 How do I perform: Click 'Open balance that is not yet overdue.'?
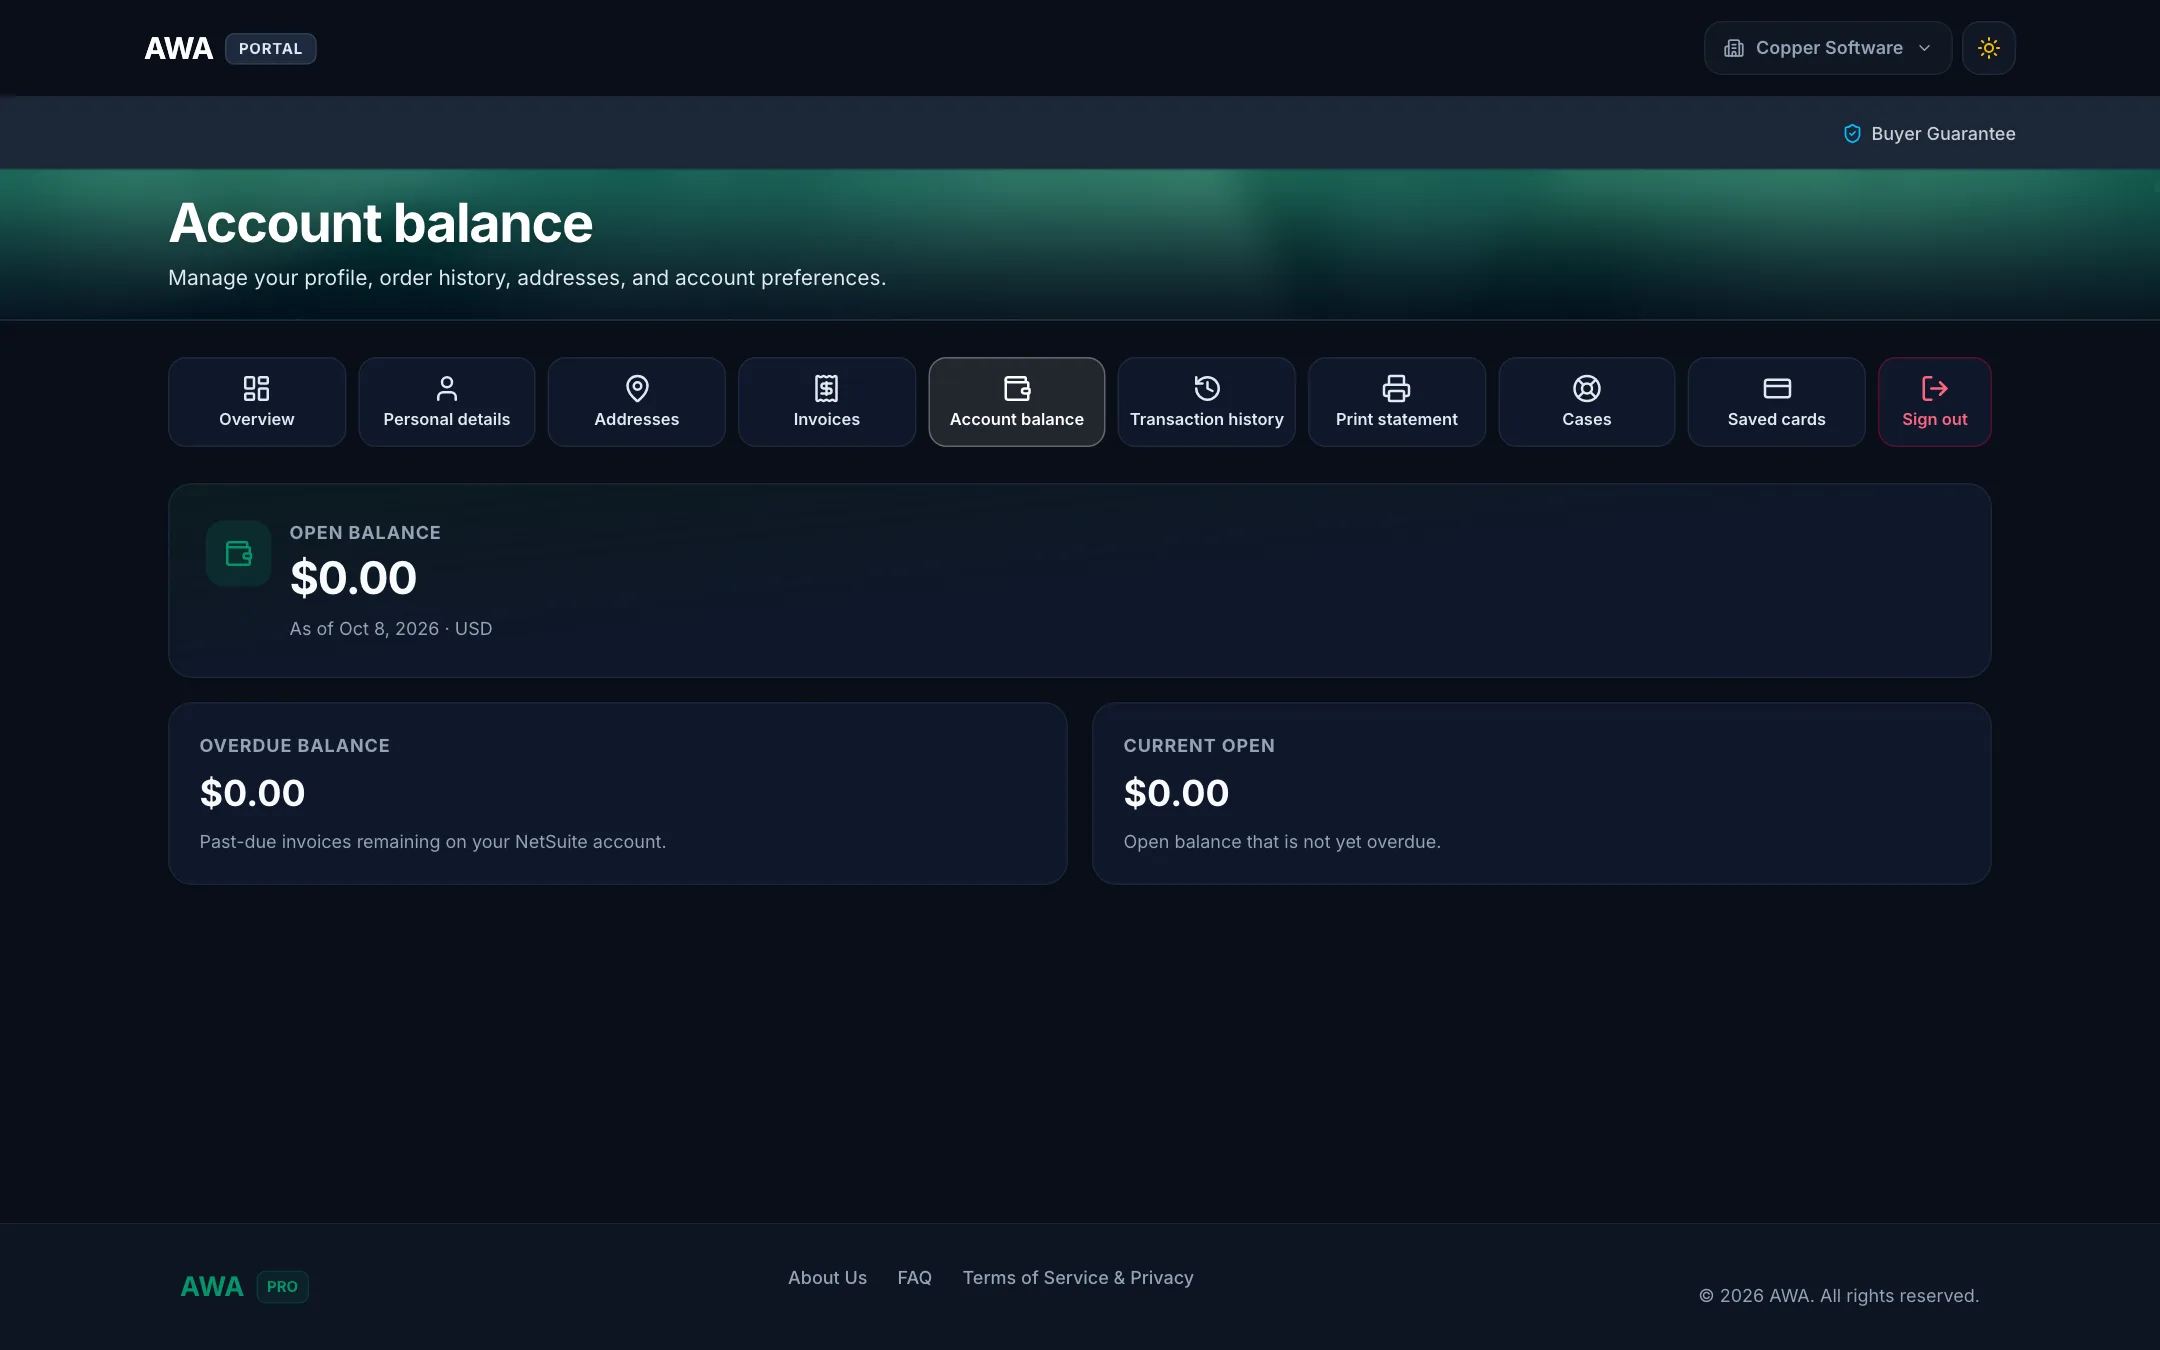point(1282,842)
